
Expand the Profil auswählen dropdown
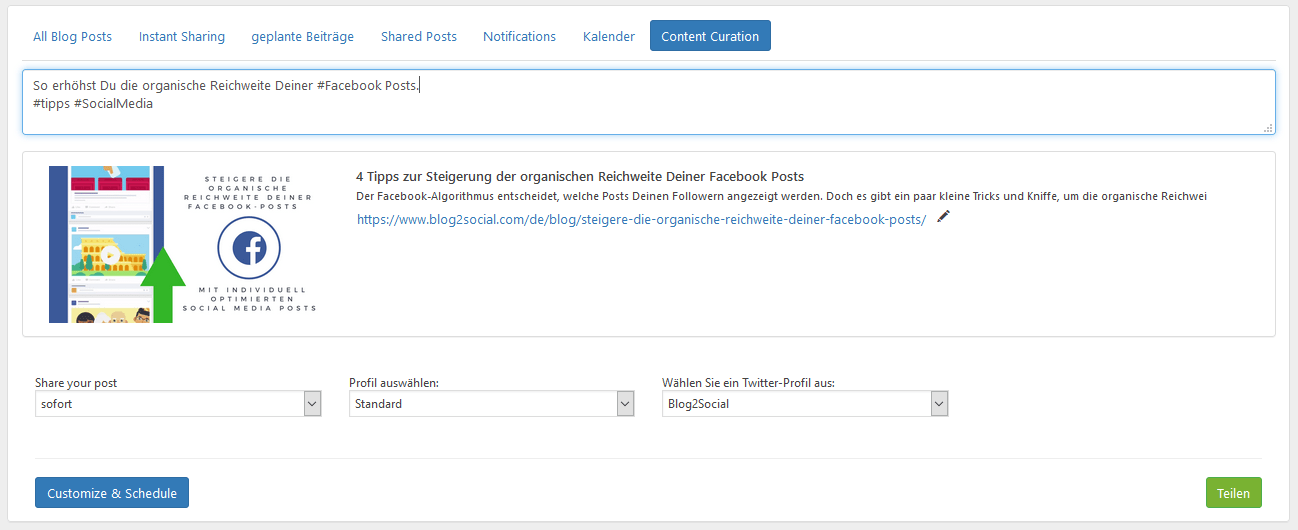coord(492,404)
